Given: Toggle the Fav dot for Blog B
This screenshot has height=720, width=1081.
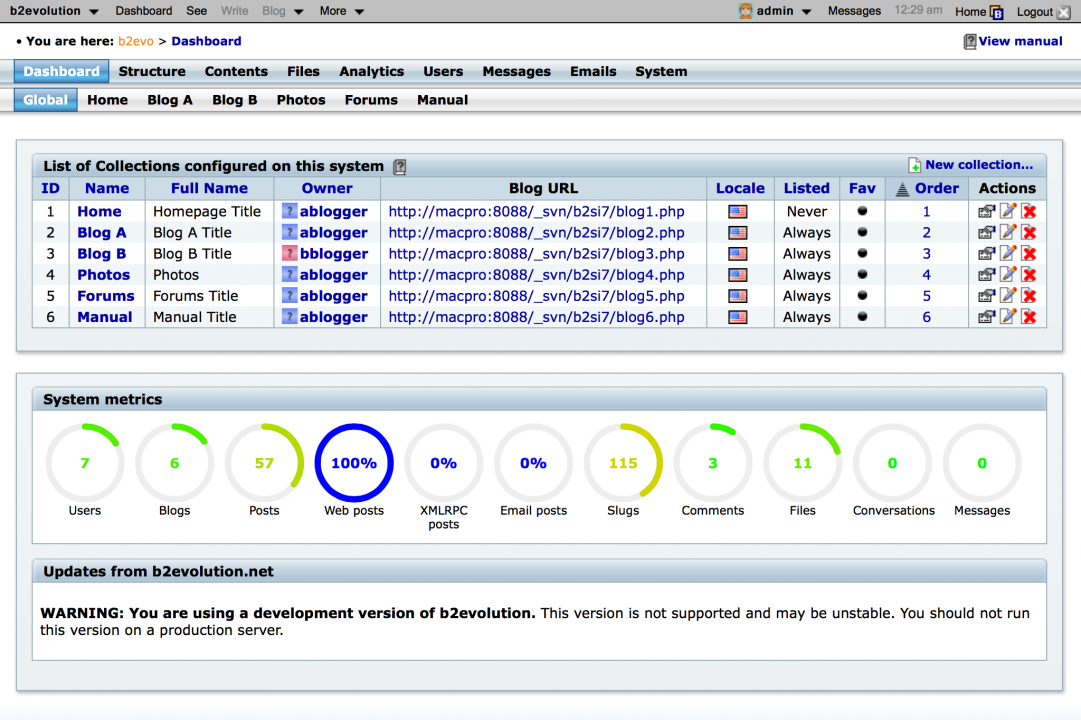Looking at the screenshot, I should click(862, 253).
